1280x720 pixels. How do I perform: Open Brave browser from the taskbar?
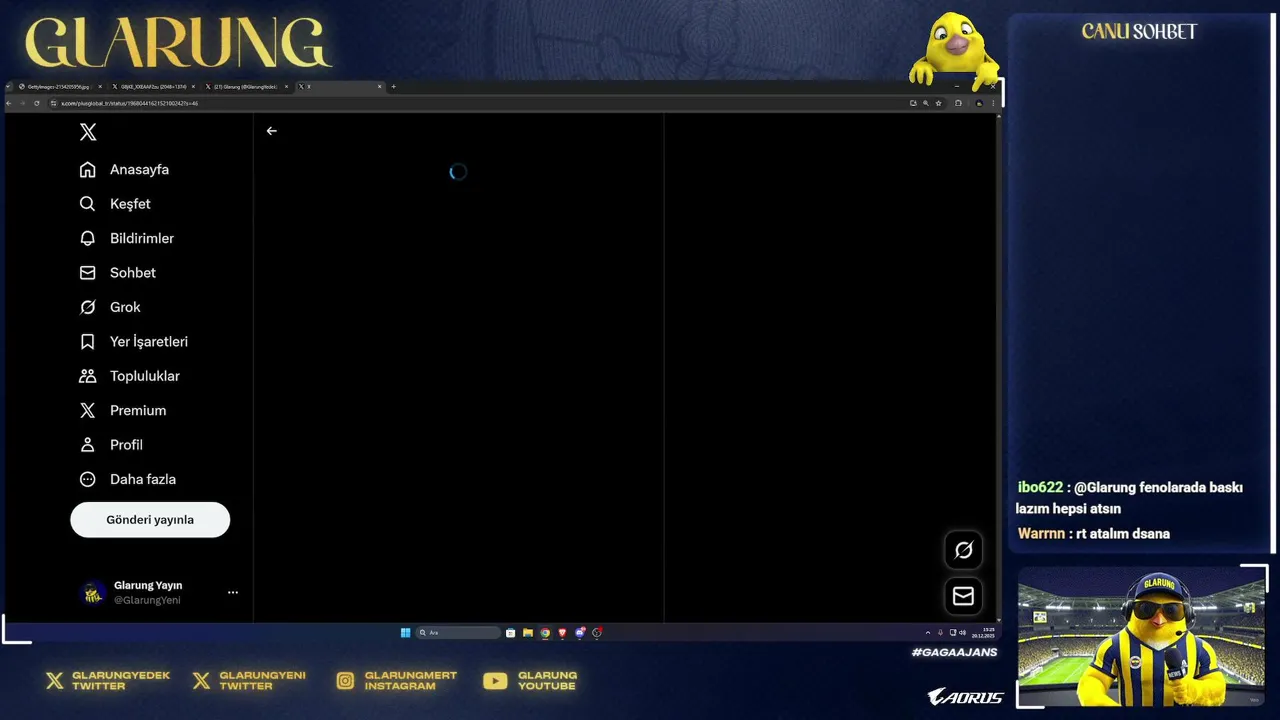click(562, 633)
